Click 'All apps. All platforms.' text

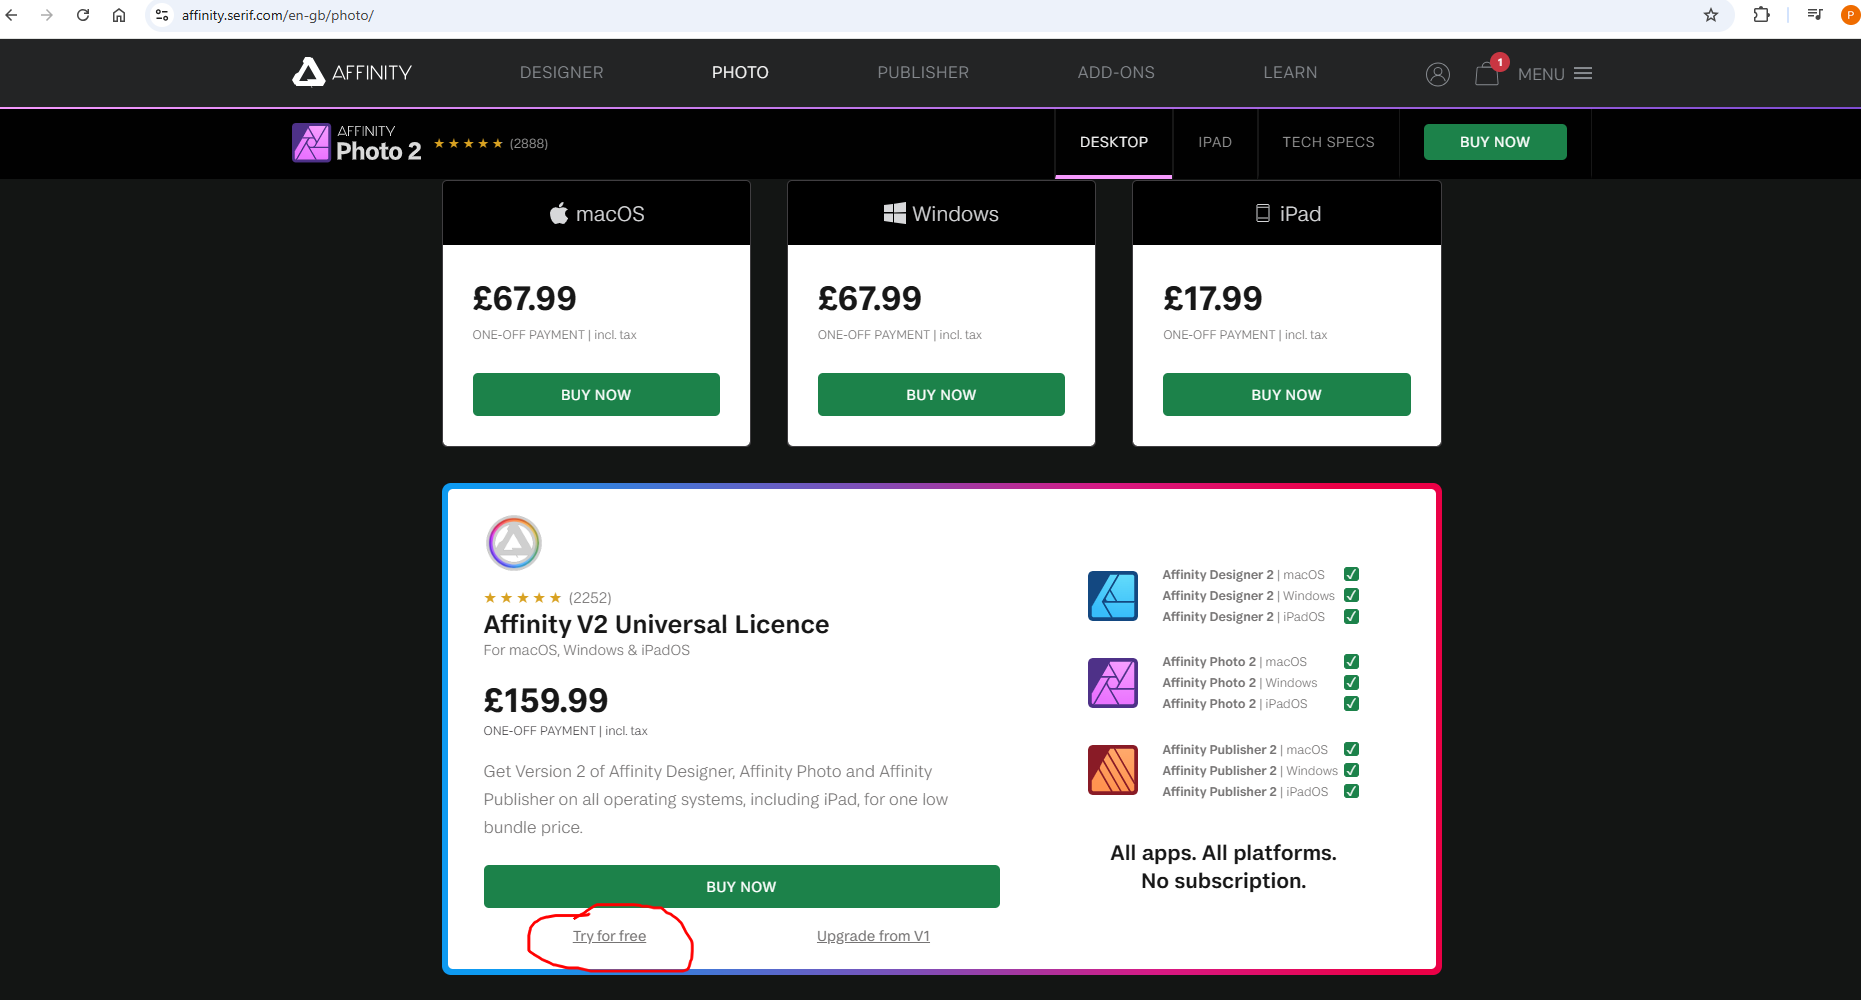click(1223, 853)
